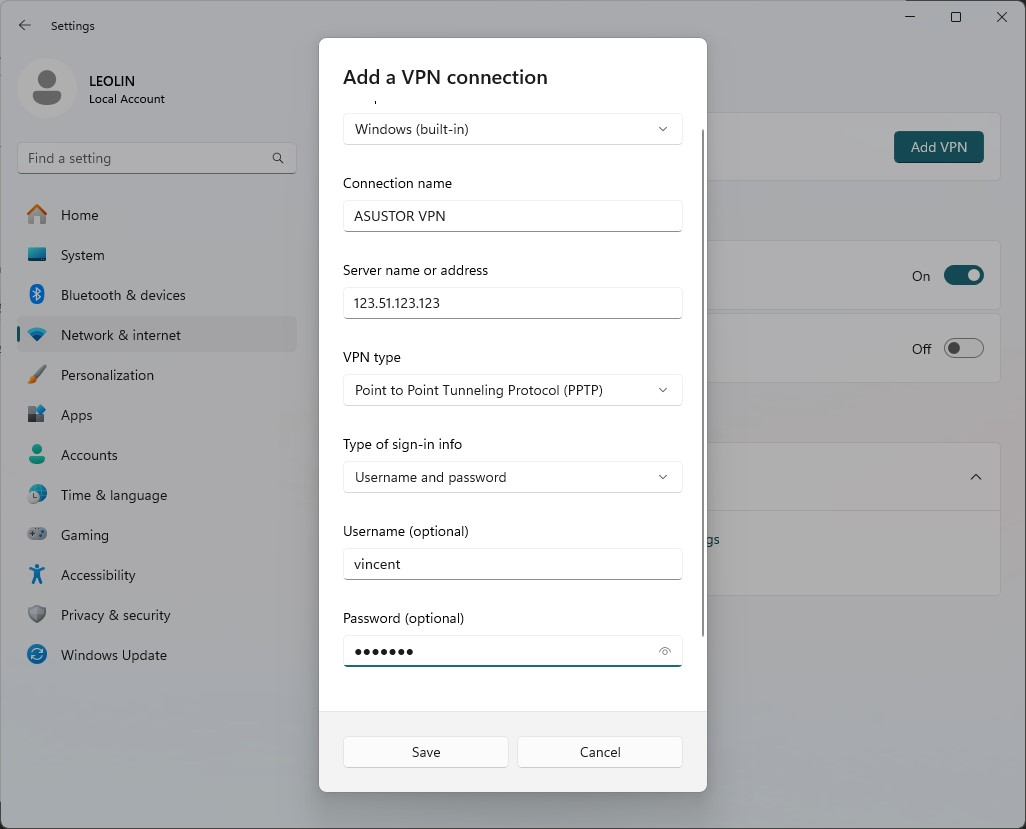This screenshot has height=829, width=1026.
Task: Click the System monitor icon
Action: pos(37,255)
